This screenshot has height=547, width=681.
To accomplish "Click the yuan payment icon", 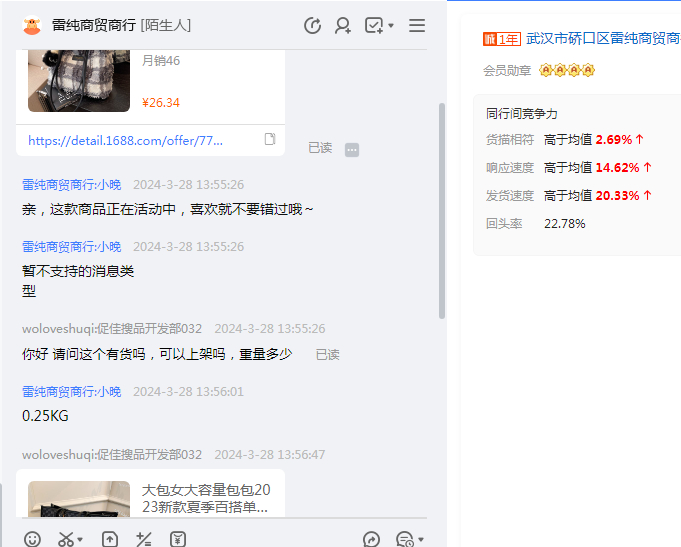I will click(178, 539).
